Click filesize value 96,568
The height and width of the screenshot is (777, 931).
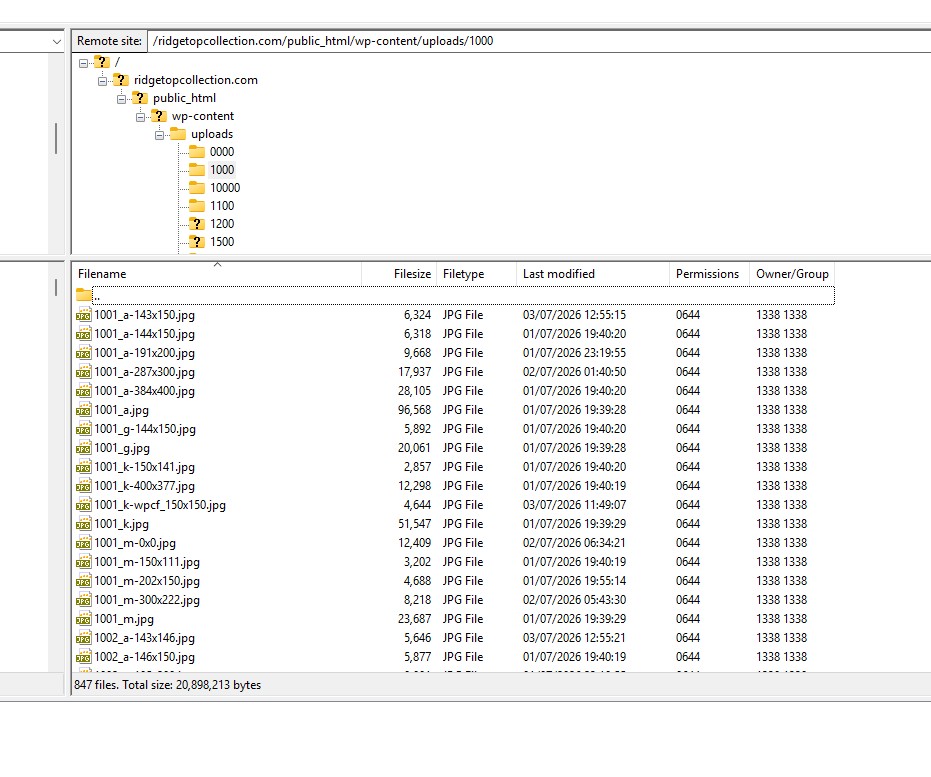click(414, 410)
